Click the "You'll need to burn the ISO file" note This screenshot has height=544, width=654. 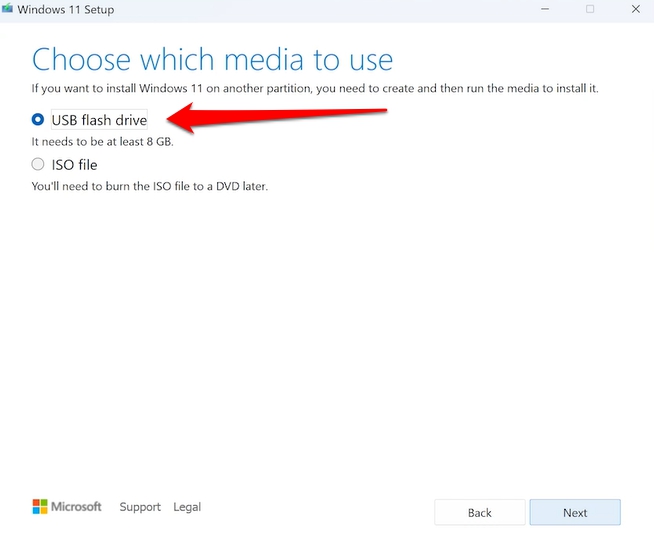(x=150, y=186)
